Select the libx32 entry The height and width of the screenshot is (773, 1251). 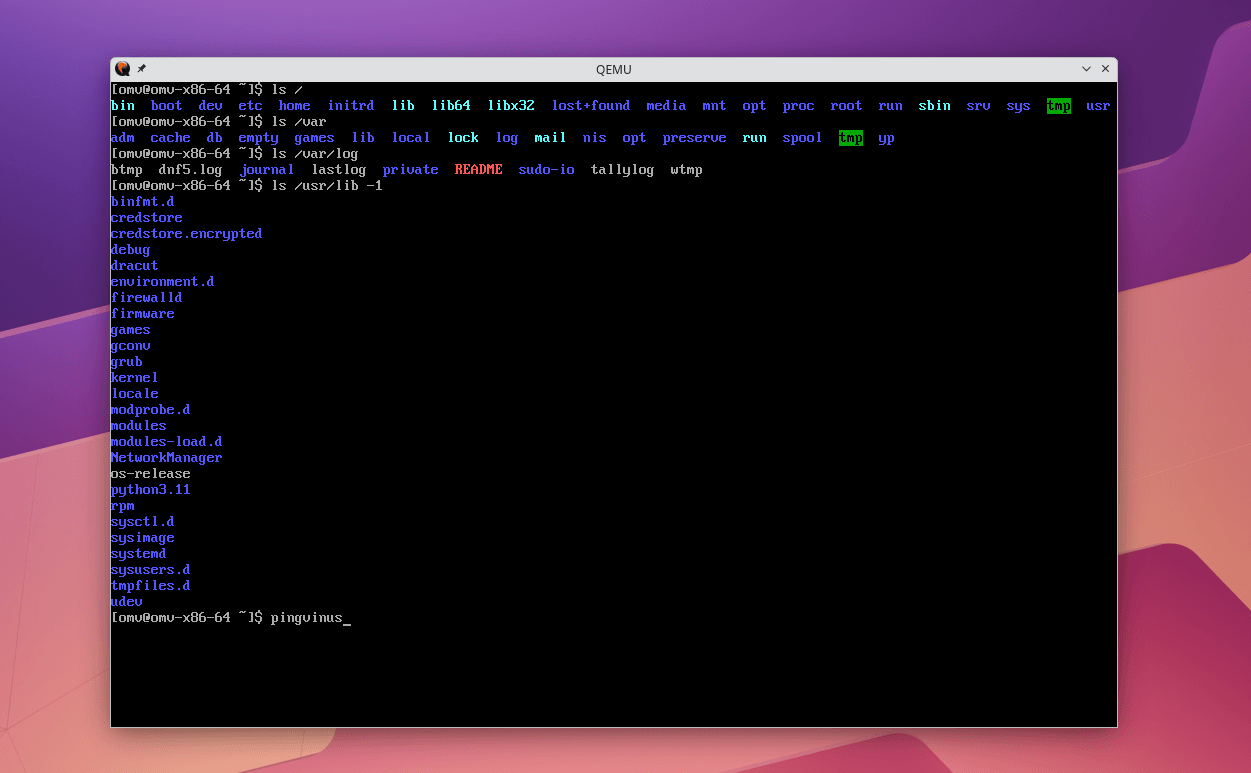point(511,106)
